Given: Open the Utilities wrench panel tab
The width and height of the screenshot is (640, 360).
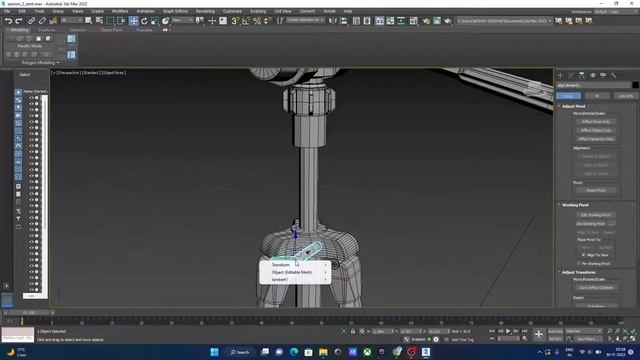Looking at the screenshot, I should click(613, 76).
